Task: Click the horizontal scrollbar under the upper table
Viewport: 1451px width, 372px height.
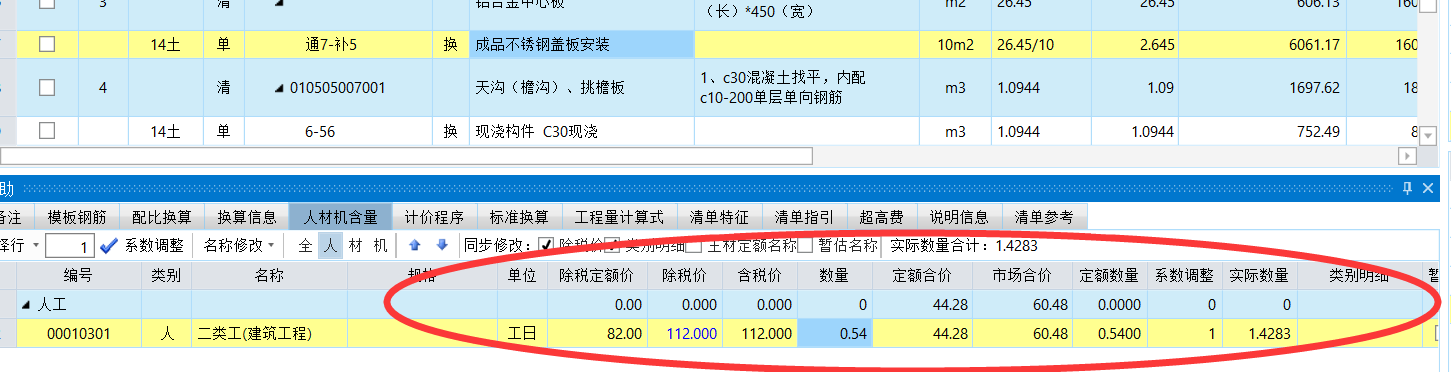Action: tap(406, 157)
